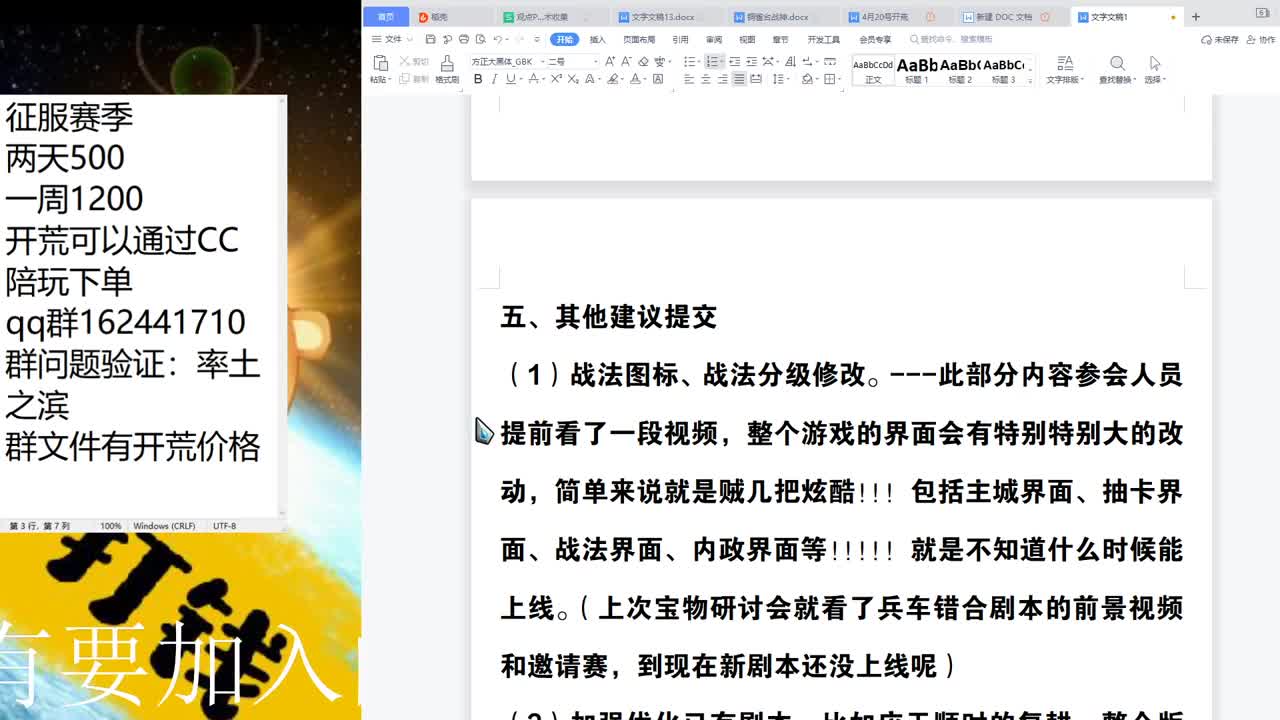This screenshot has height=720, width=1280.
Task: Open the font size dropdown
Action: 594,61
